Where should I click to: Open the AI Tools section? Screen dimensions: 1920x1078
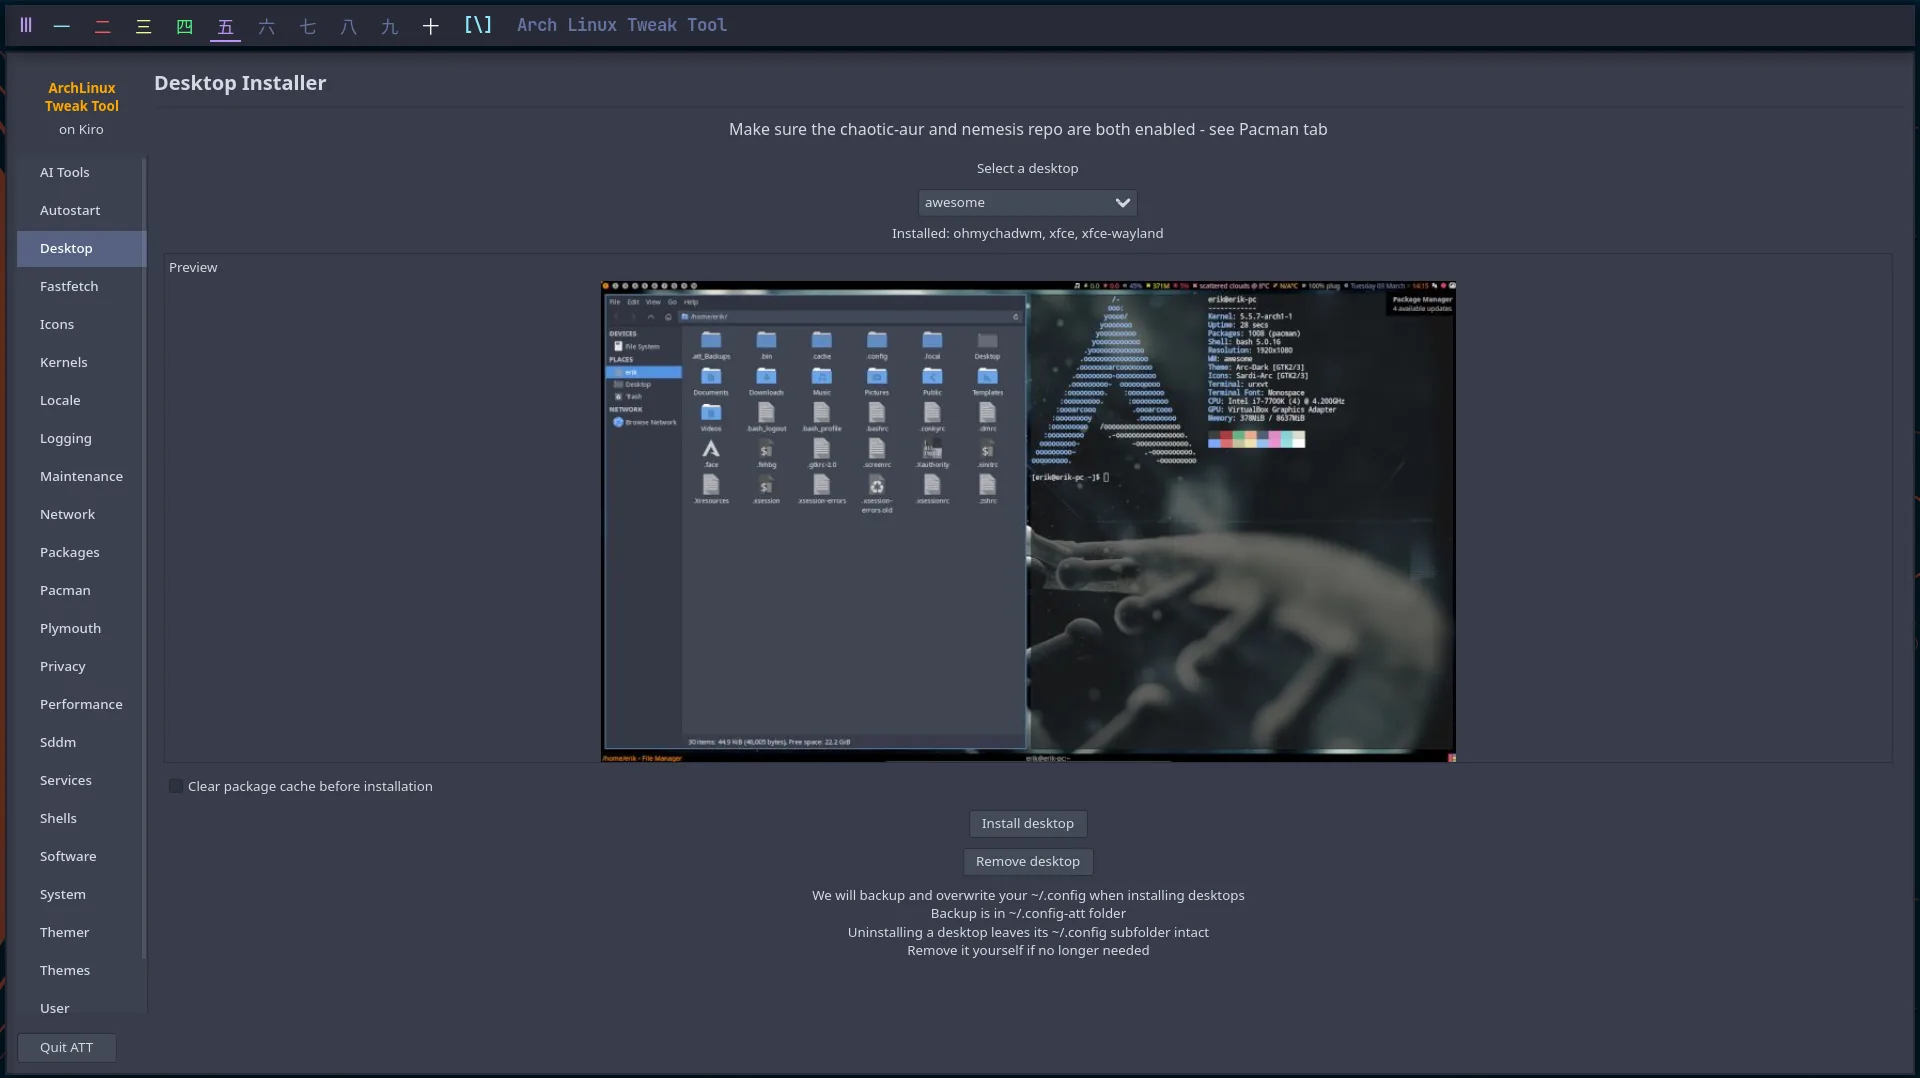tap(81, 172)
